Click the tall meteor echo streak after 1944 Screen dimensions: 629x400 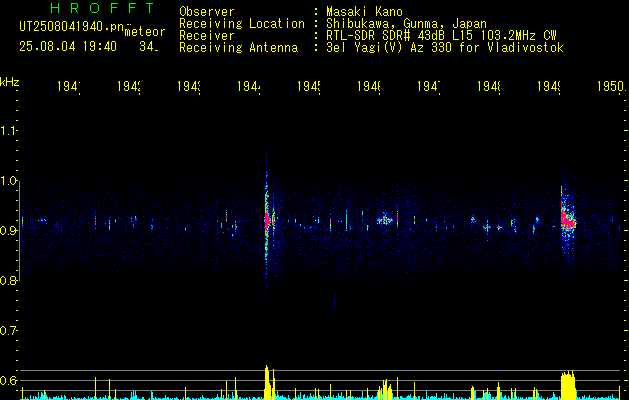[266, 219]
